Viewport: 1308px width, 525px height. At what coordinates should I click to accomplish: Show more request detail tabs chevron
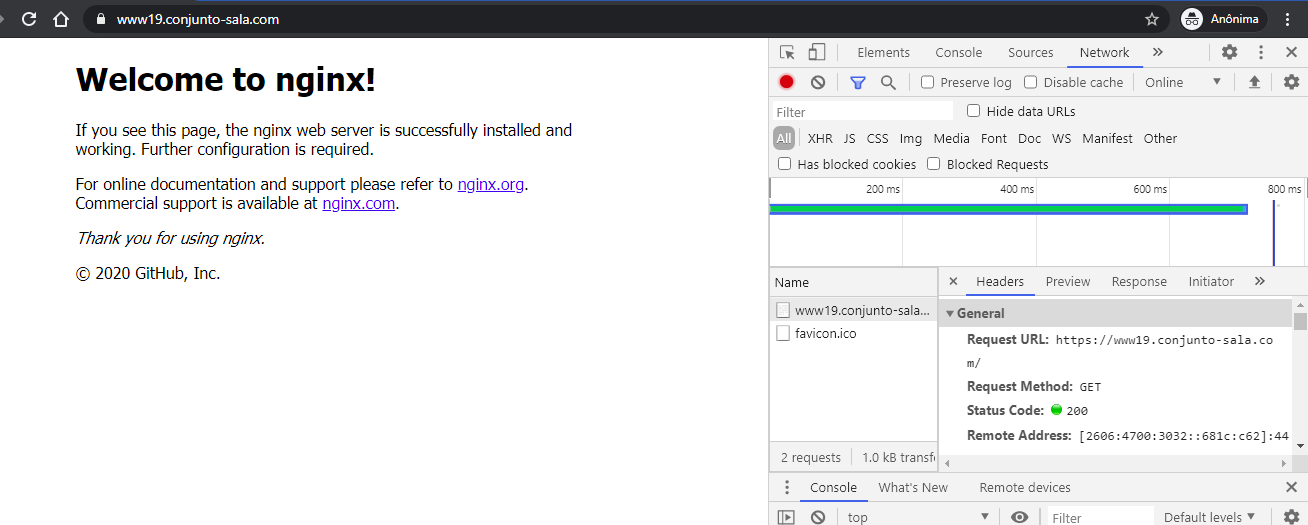(x=1259, y=282)
